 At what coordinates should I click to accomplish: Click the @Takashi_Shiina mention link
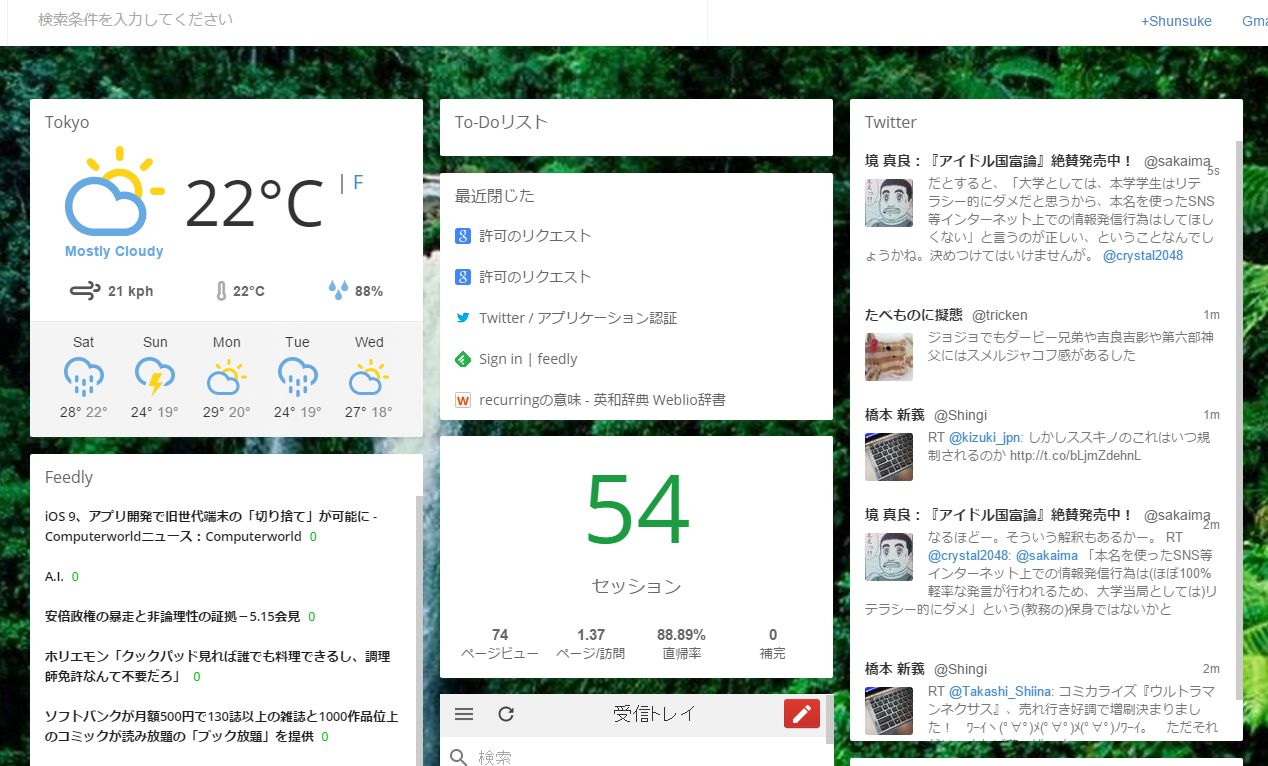tap(1000, 691)
